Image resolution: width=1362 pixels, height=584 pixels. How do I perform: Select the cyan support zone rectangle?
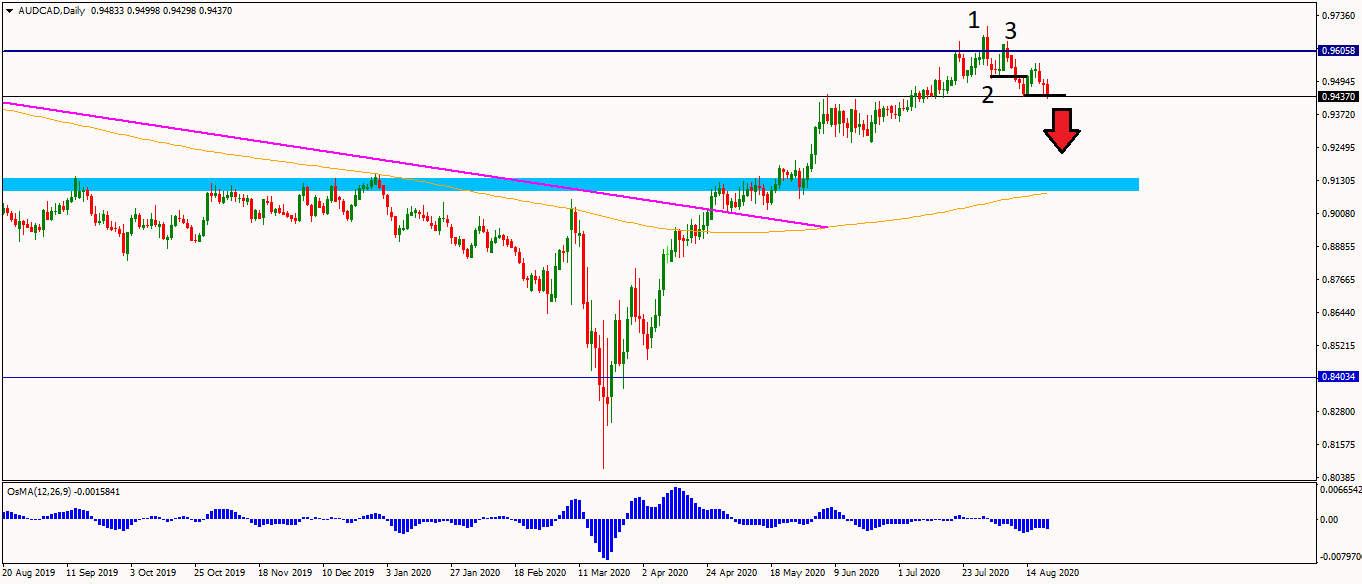pyautogui.click(x=570, y=184)
